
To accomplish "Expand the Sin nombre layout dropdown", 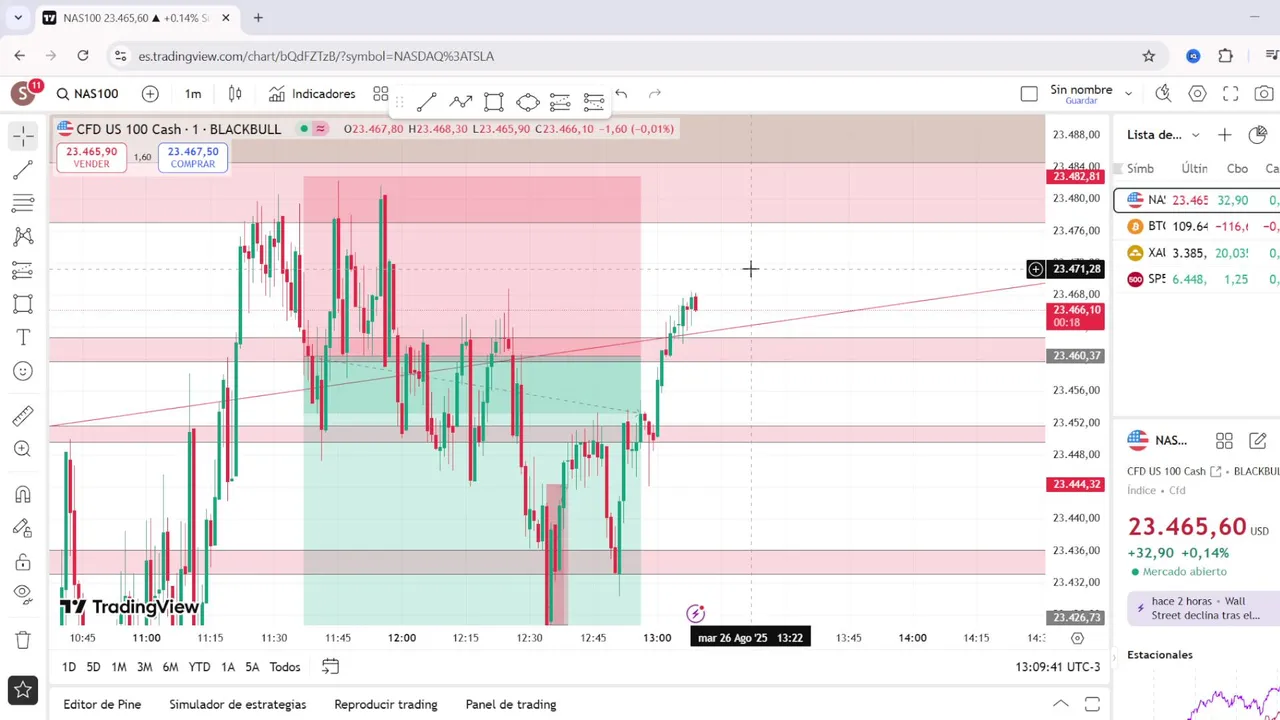I will point(1128,94).
